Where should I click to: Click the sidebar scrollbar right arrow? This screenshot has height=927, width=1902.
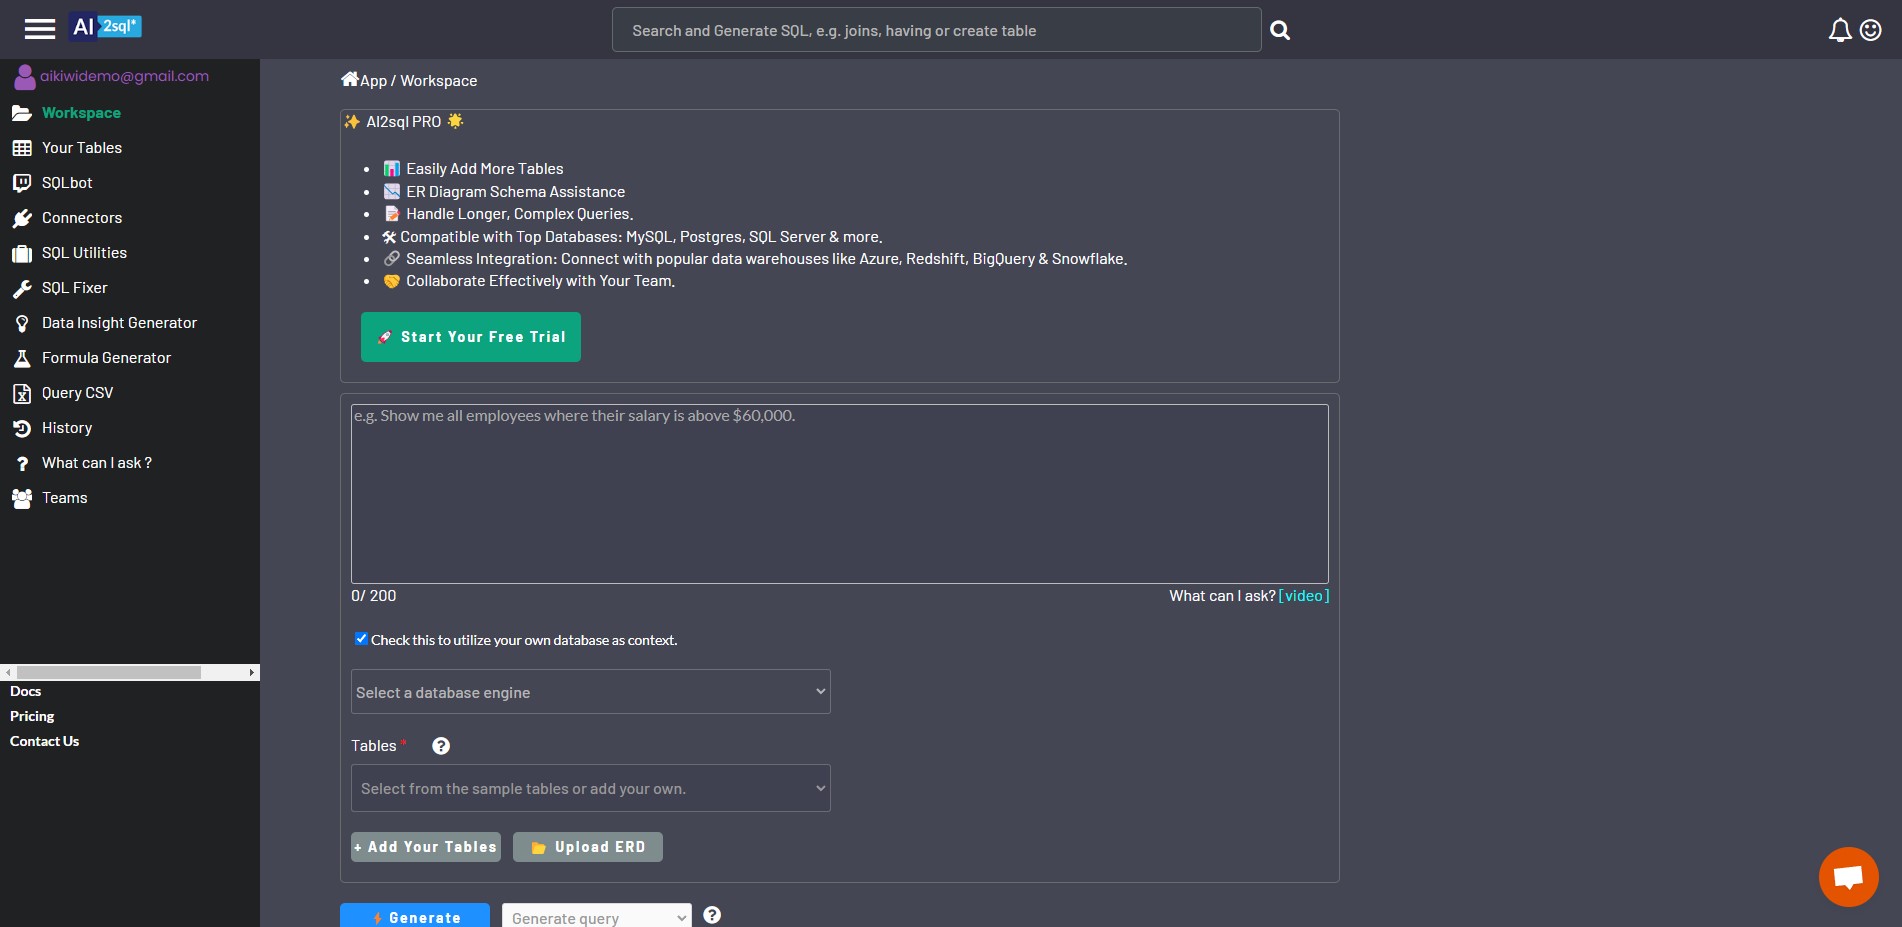252,673
